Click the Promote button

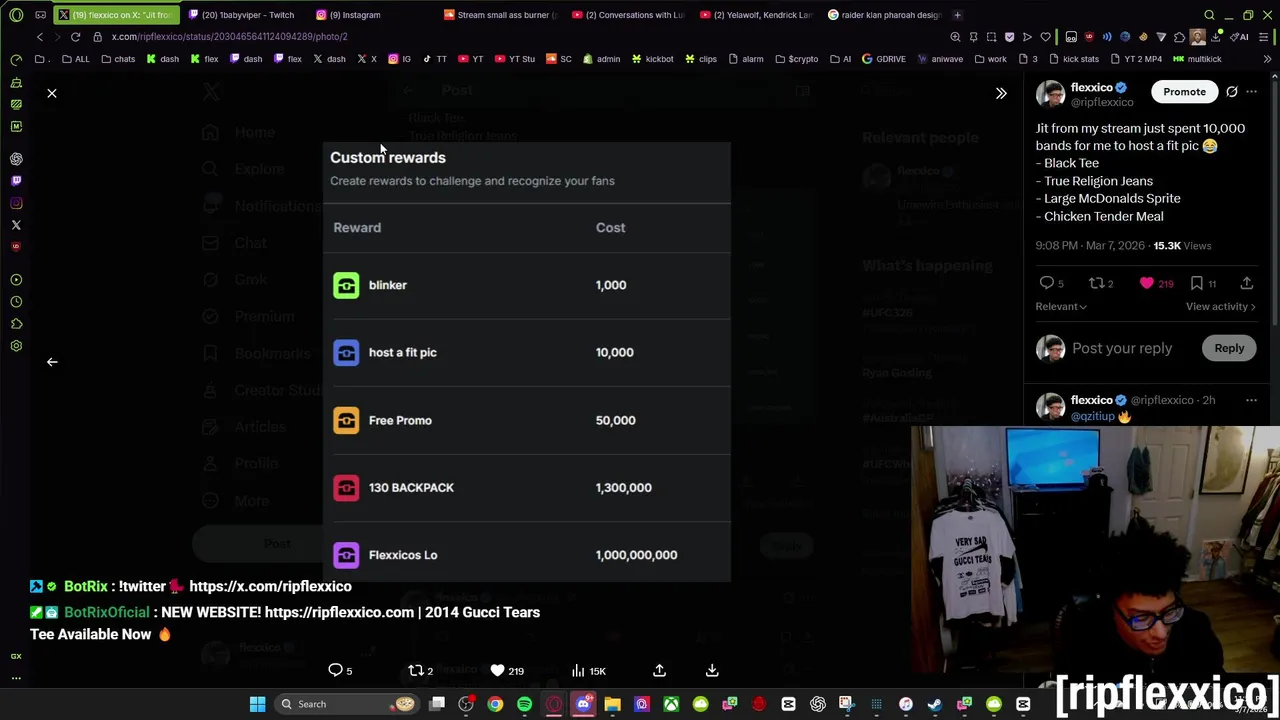[x=1184, y=92]
